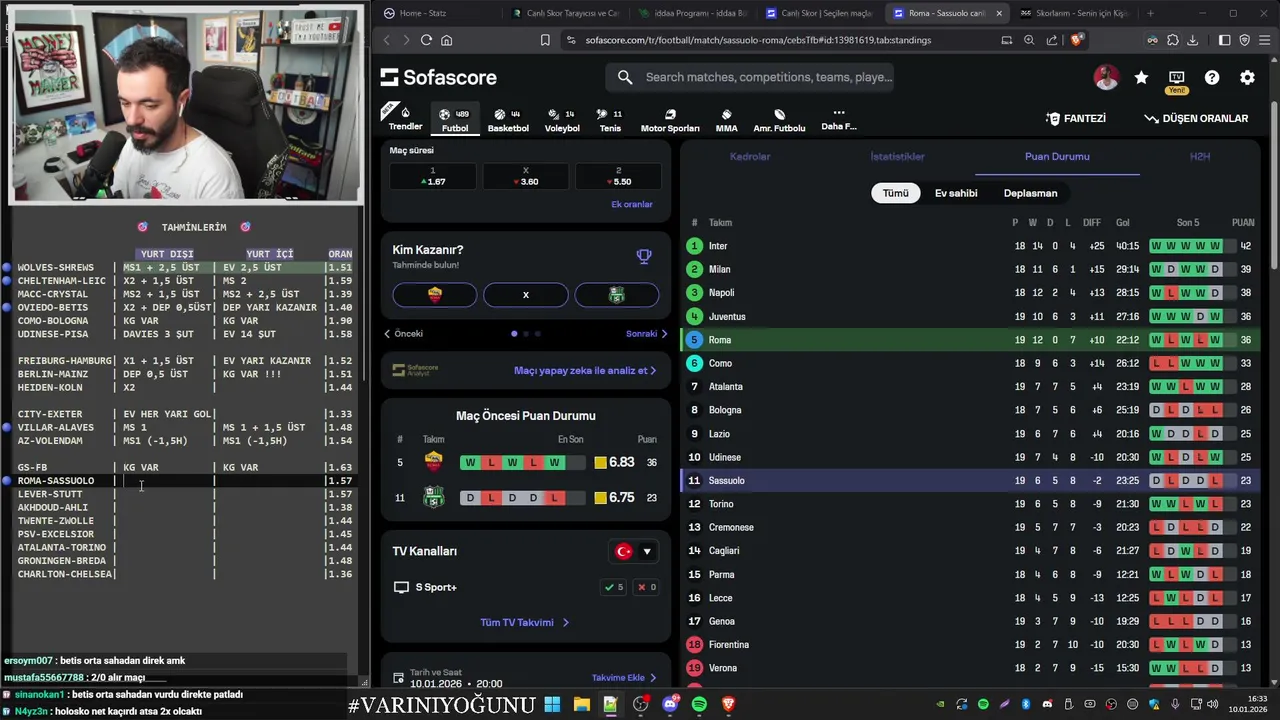
Task: Click the Search matches input field
Action: pyautogui.click(x=750, y=77)
